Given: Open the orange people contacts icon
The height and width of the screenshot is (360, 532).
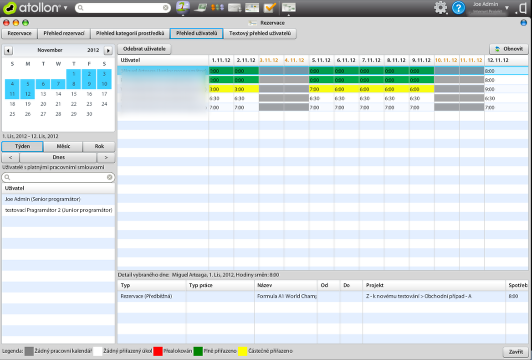Looking at the screenshot, I should (217, 7).
